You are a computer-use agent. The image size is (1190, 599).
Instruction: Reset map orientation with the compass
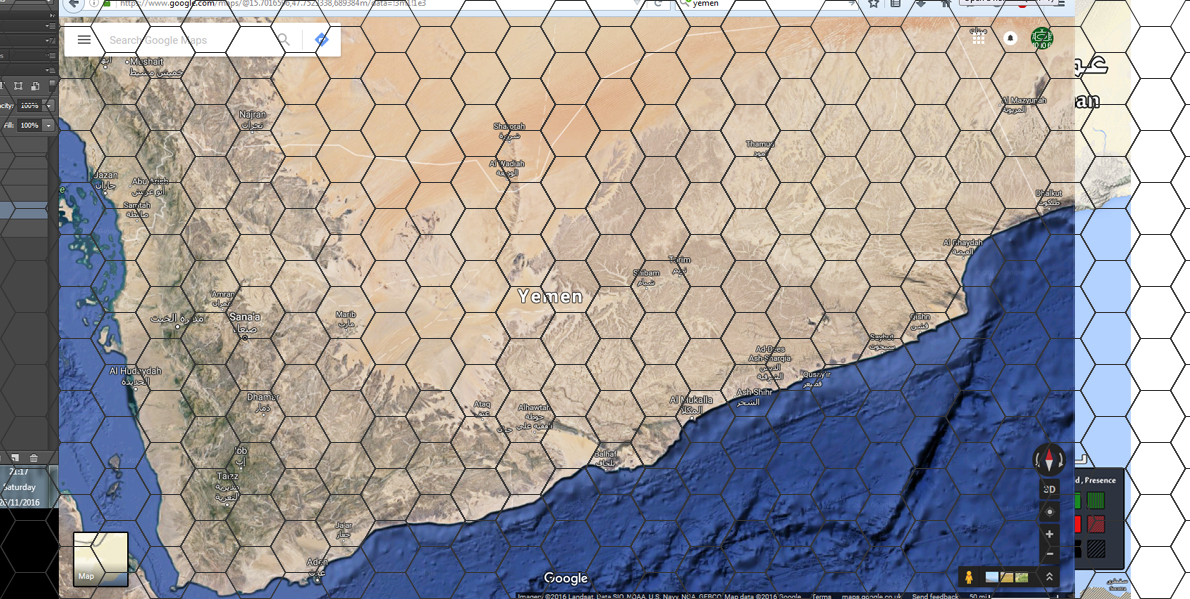coord(1050,460)
